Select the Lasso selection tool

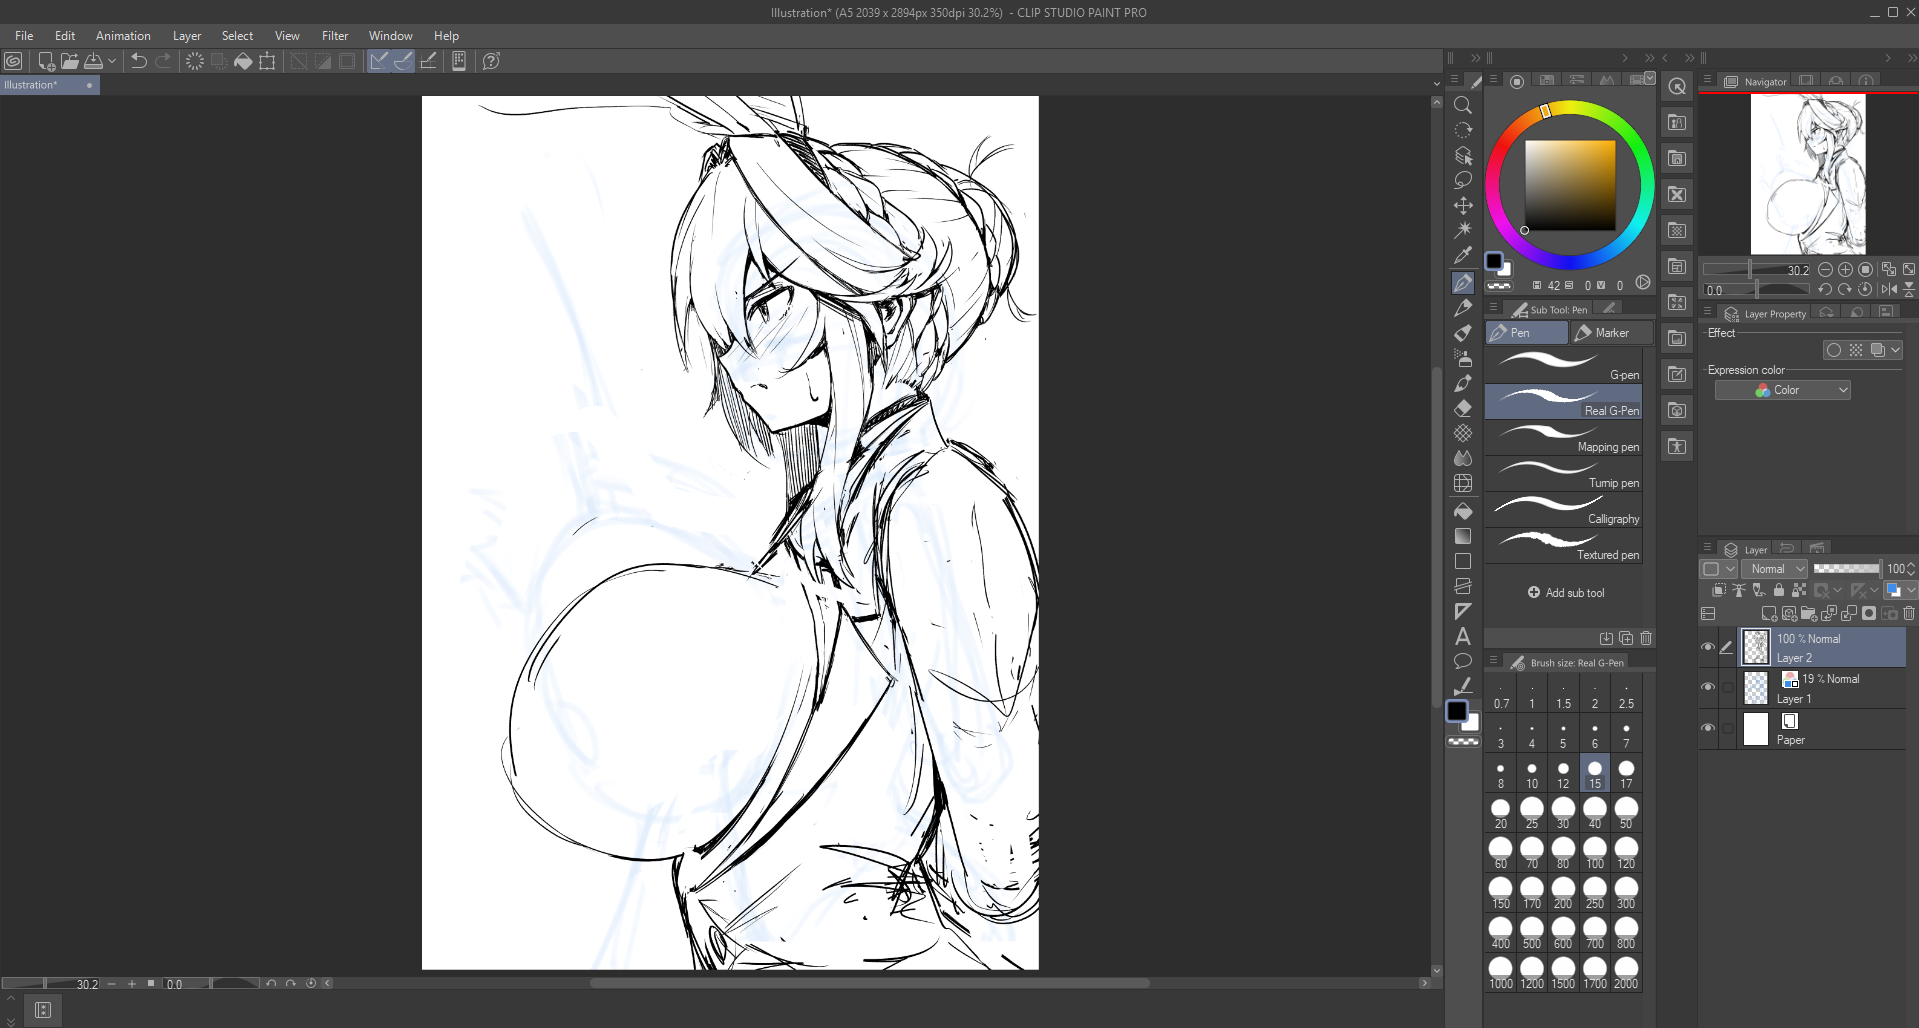pos(1463,181)
